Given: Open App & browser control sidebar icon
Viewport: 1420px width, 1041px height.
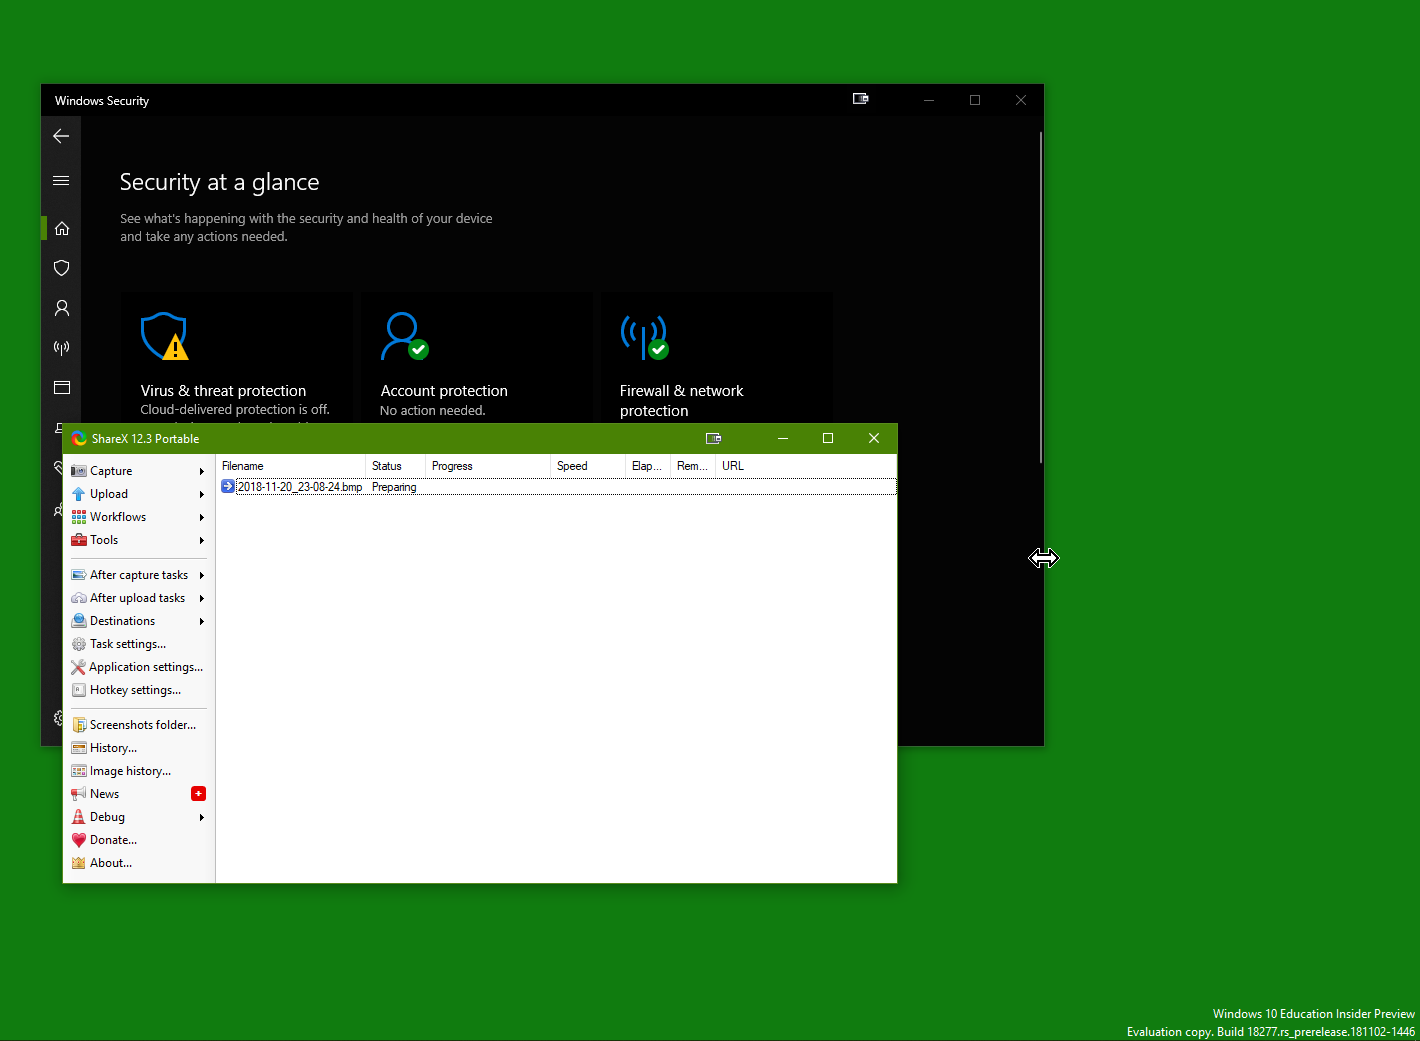Looking at the screenshot, I should pos(62,388).
